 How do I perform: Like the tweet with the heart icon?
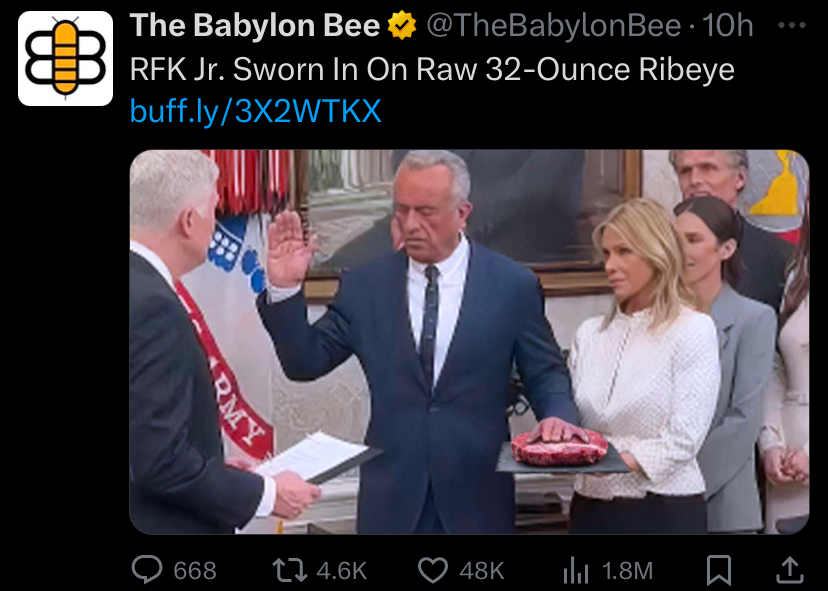(x=432, y=570)
